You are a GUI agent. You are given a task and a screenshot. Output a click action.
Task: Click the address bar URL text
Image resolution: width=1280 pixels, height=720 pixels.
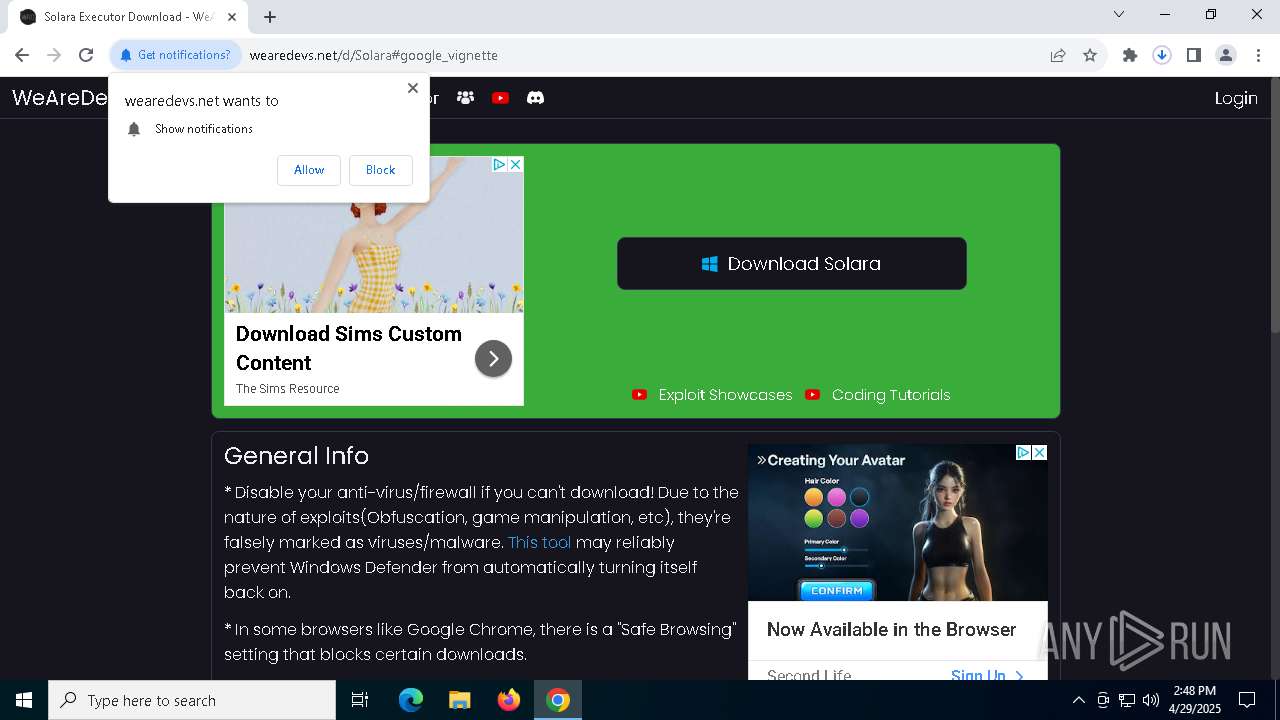(373, 55)
